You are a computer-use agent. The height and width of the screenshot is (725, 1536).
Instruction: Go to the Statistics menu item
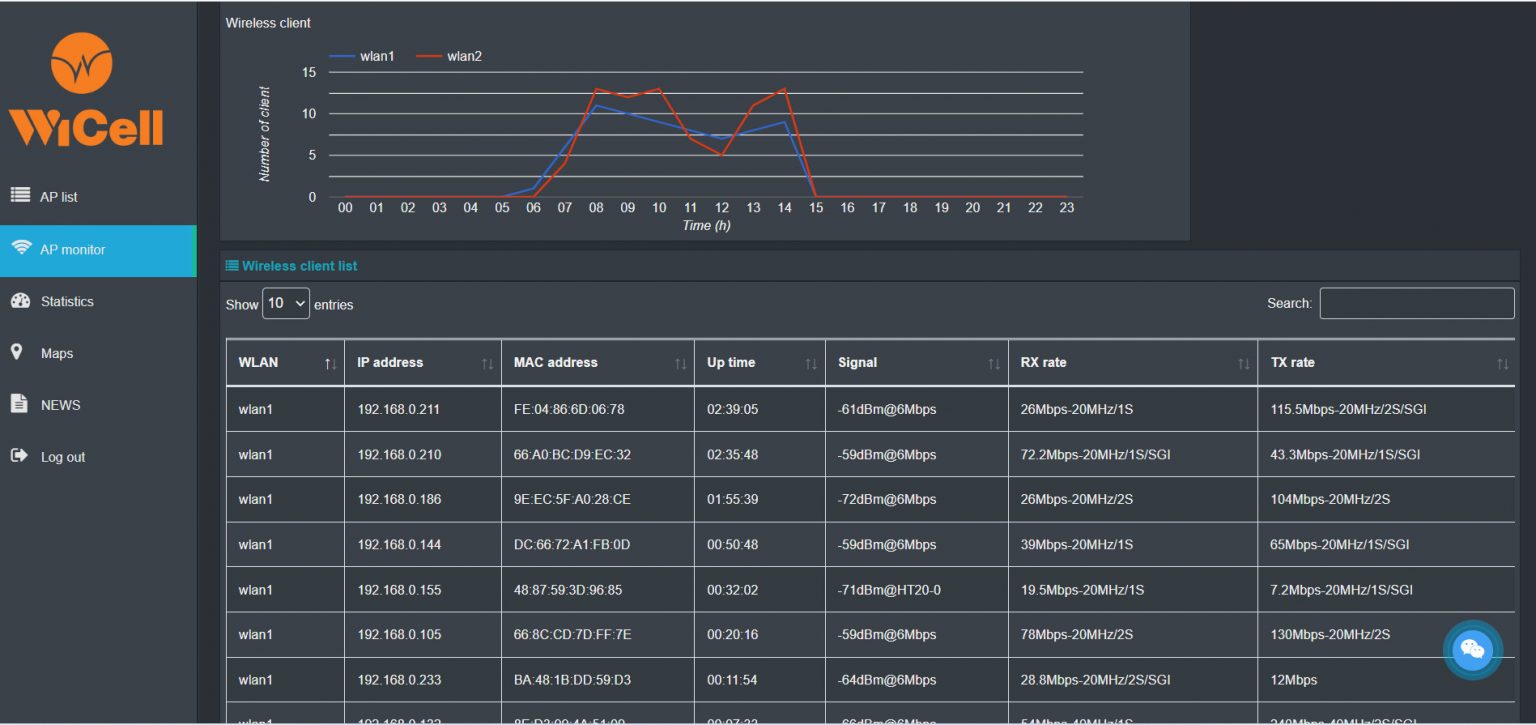coord(98,301)
